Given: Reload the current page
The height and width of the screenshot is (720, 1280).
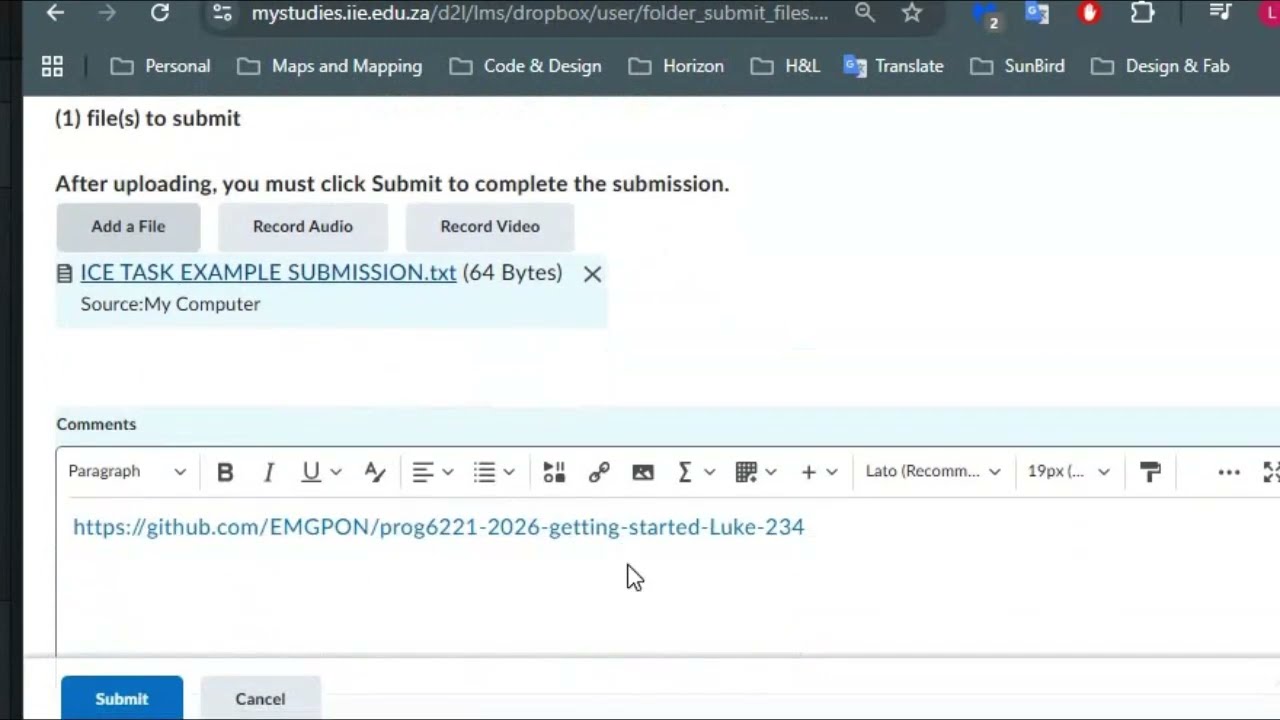Looking at the screenshot, I should pos(160,13).
